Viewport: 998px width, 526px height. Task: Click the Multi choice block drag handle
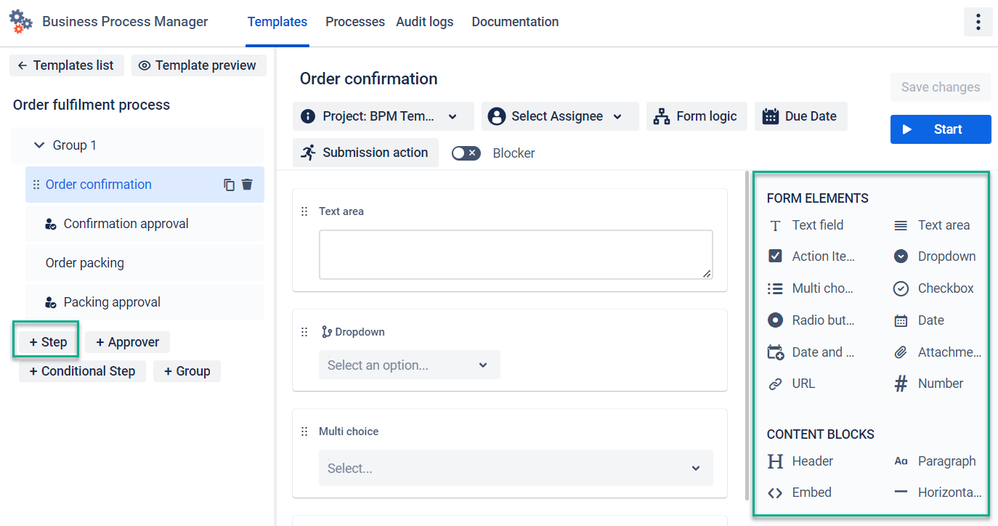(x=304, y=431)
